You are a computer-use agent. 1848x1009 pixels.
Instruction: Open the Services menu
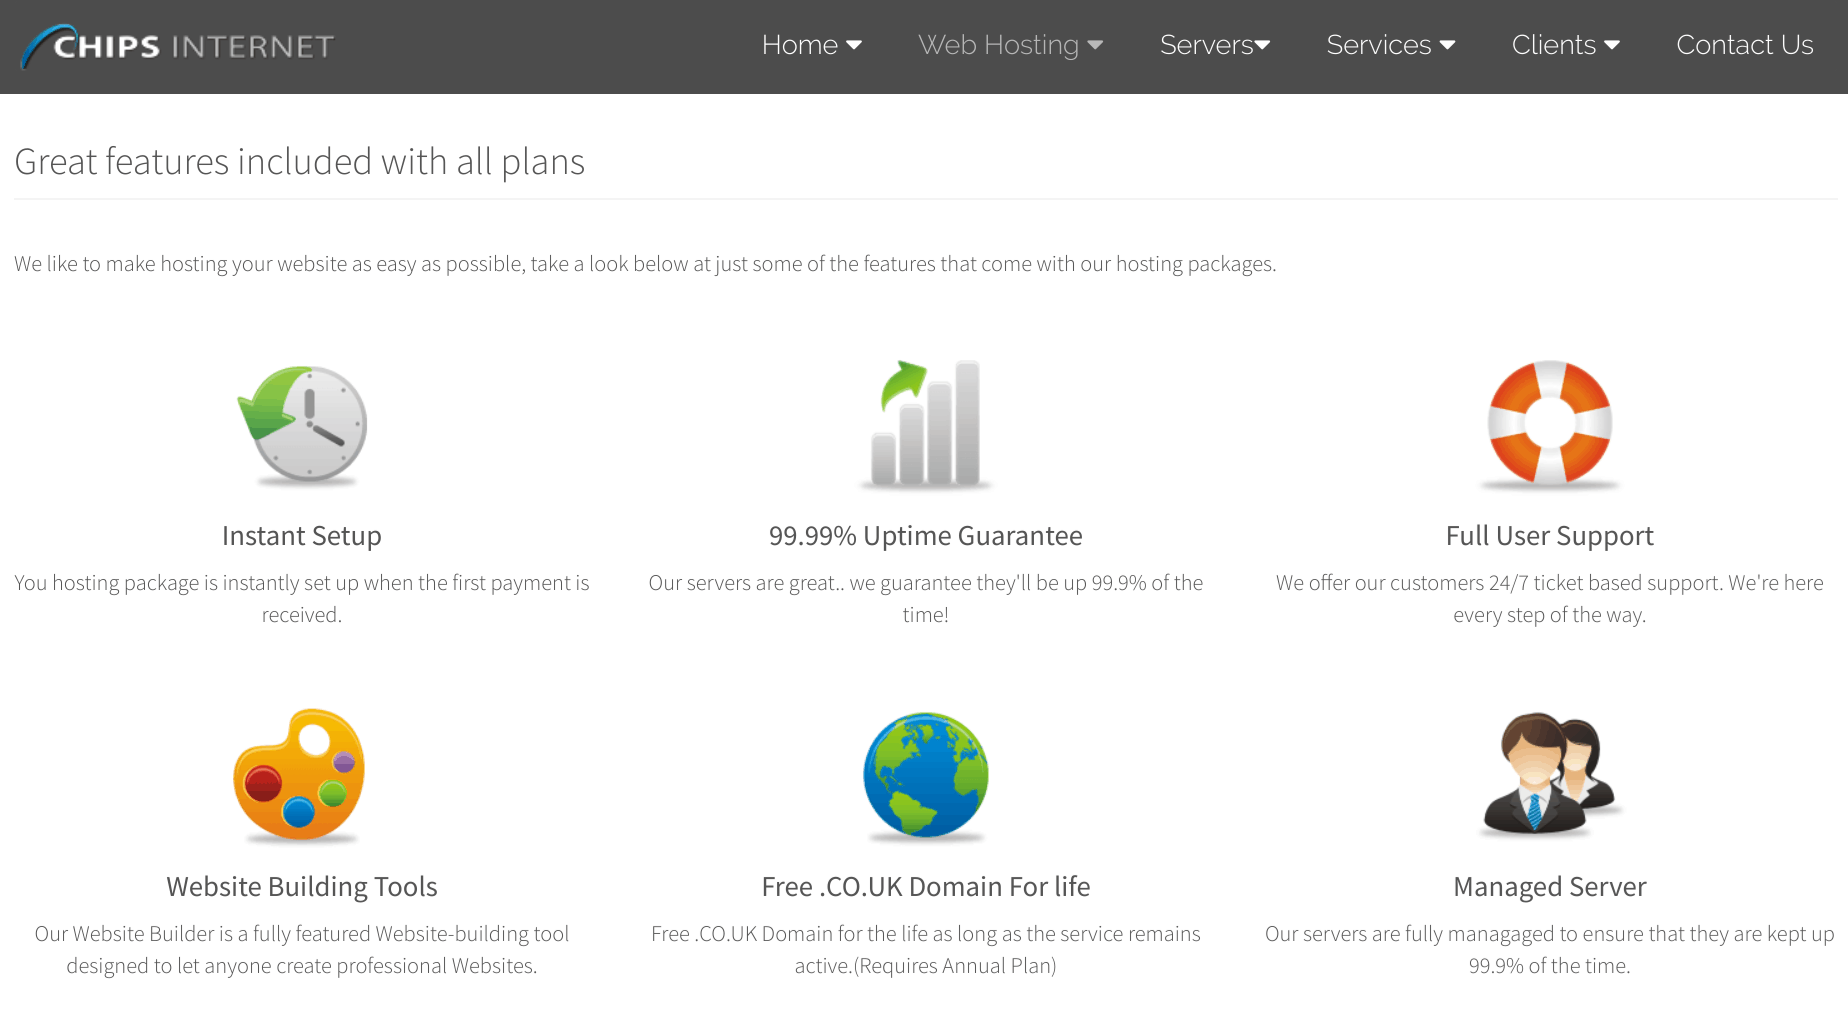click(x=1390, y=45)
